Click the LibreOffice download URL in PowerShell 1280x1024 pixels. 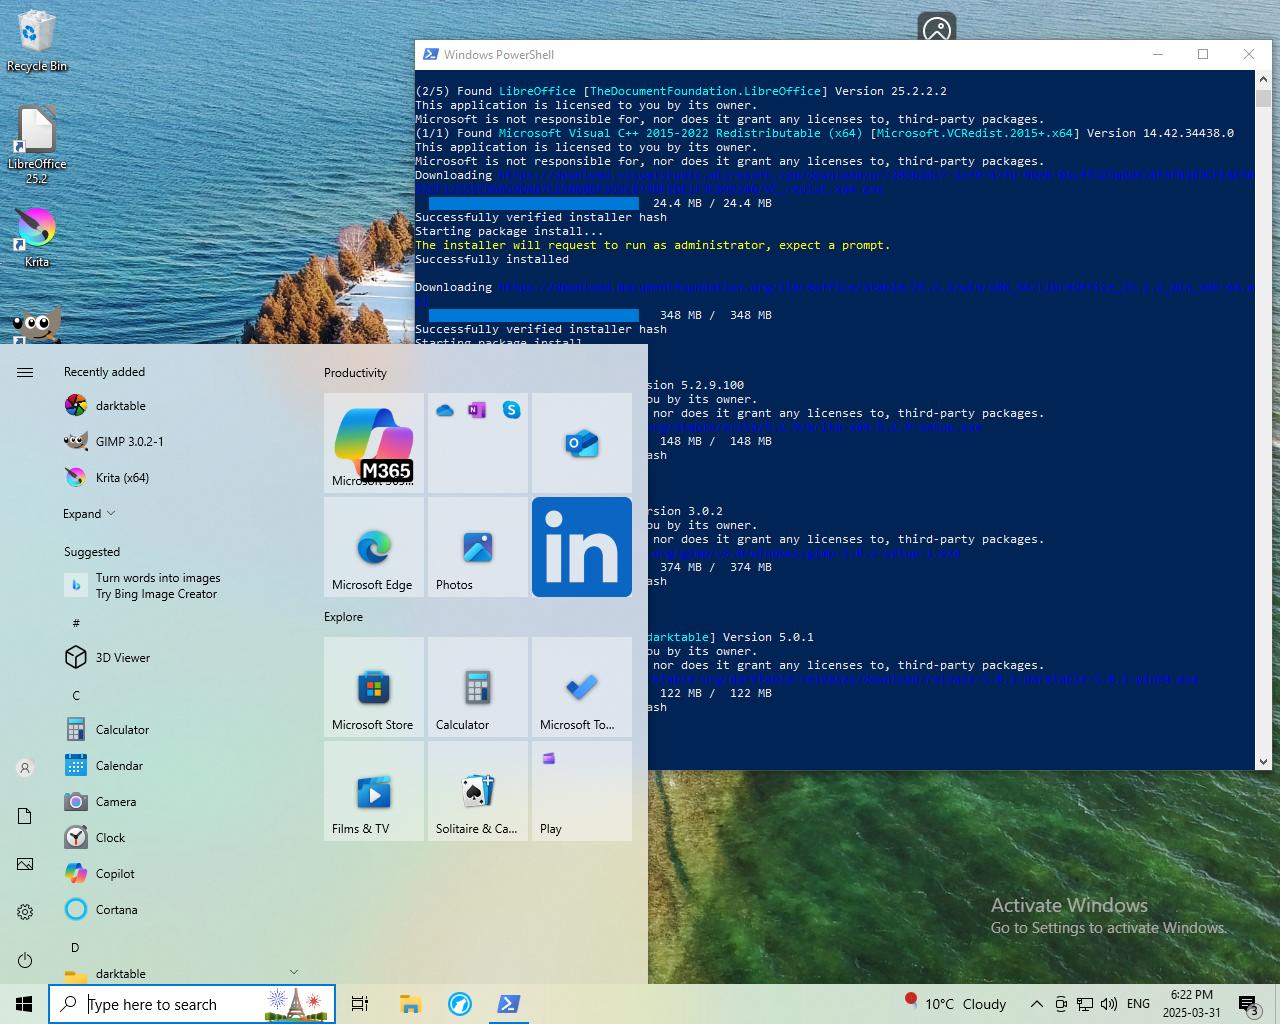[876, 287]
